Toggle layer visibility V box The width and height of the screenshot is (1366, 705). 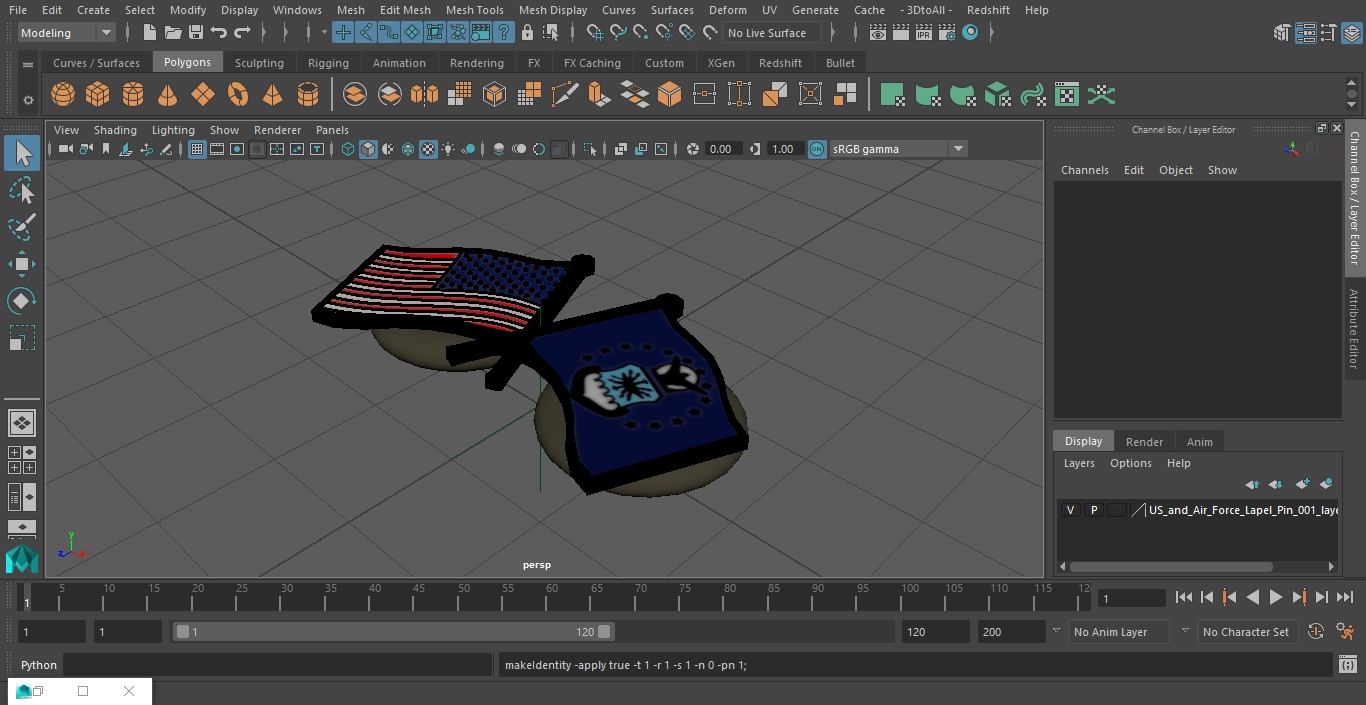pos(1070,510)
